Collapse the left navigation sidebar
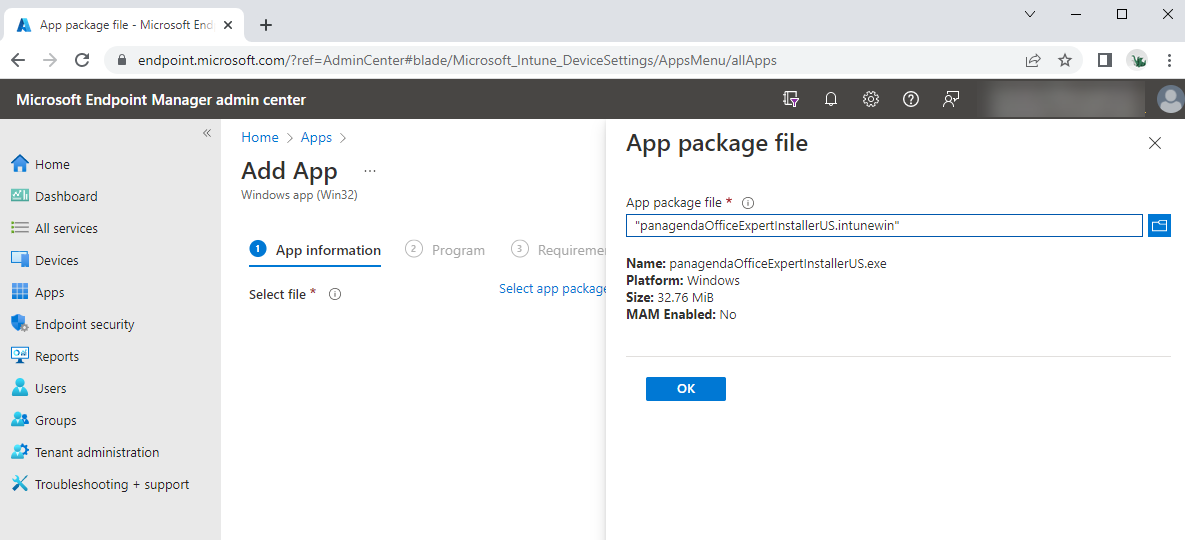1185x540 pixels. [207, 133]
